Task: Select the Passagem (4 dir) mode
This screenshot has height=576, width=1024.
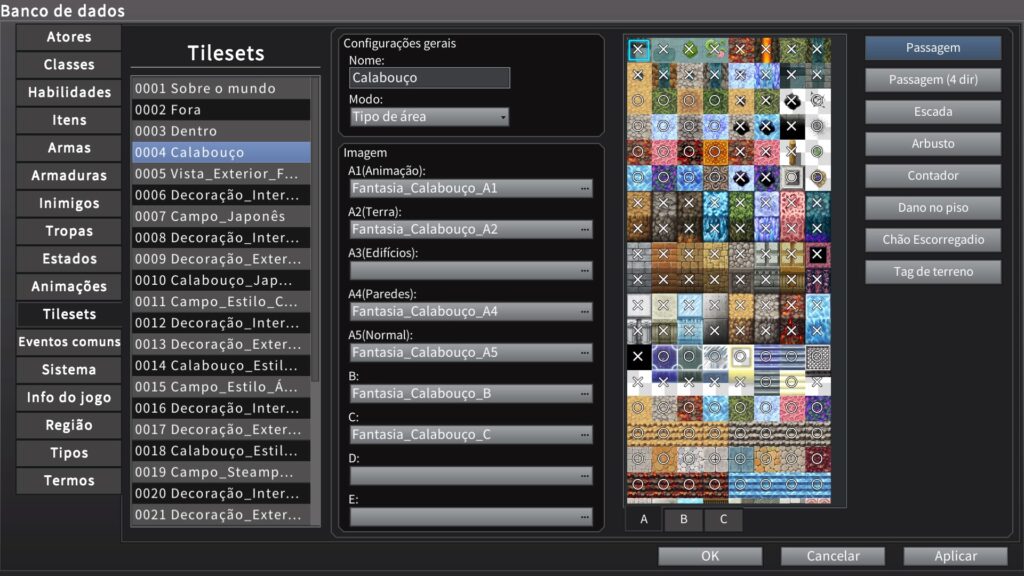Action: pyautogui.click(x=933, y=80)
